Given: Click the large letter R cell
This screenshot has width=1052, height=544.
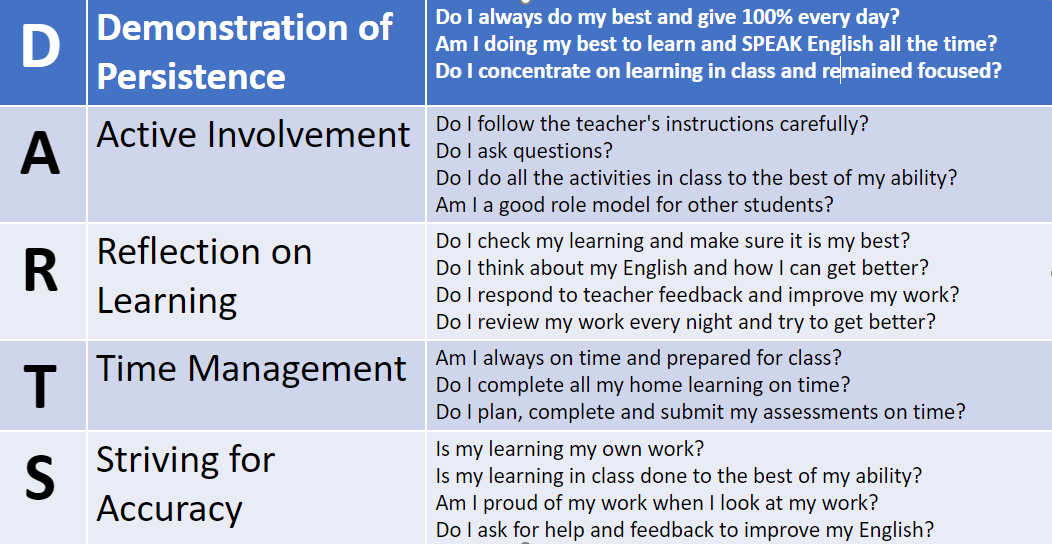Looking at the screenshot, I should coord(40,272).
